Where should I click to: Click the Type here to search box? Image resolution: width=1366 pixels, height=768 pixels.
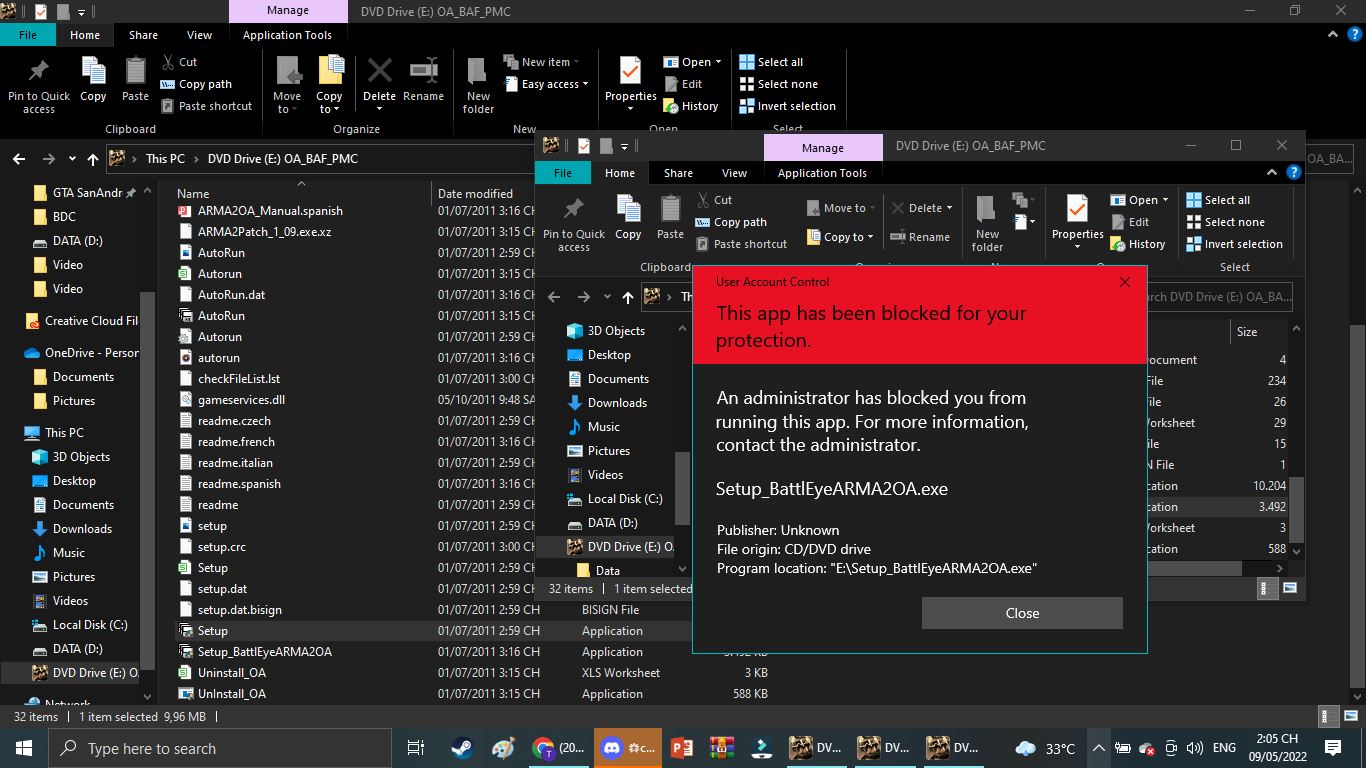[x=220, y=748]
